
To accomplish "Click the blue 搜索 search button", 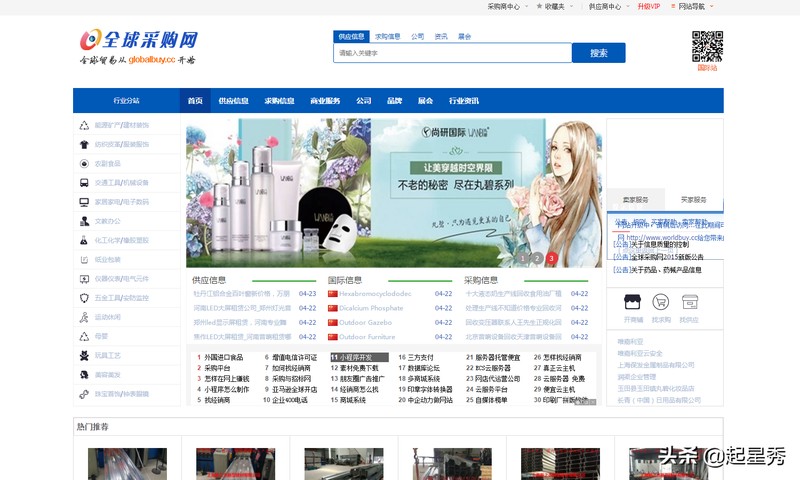I will [x=598, y=53].
